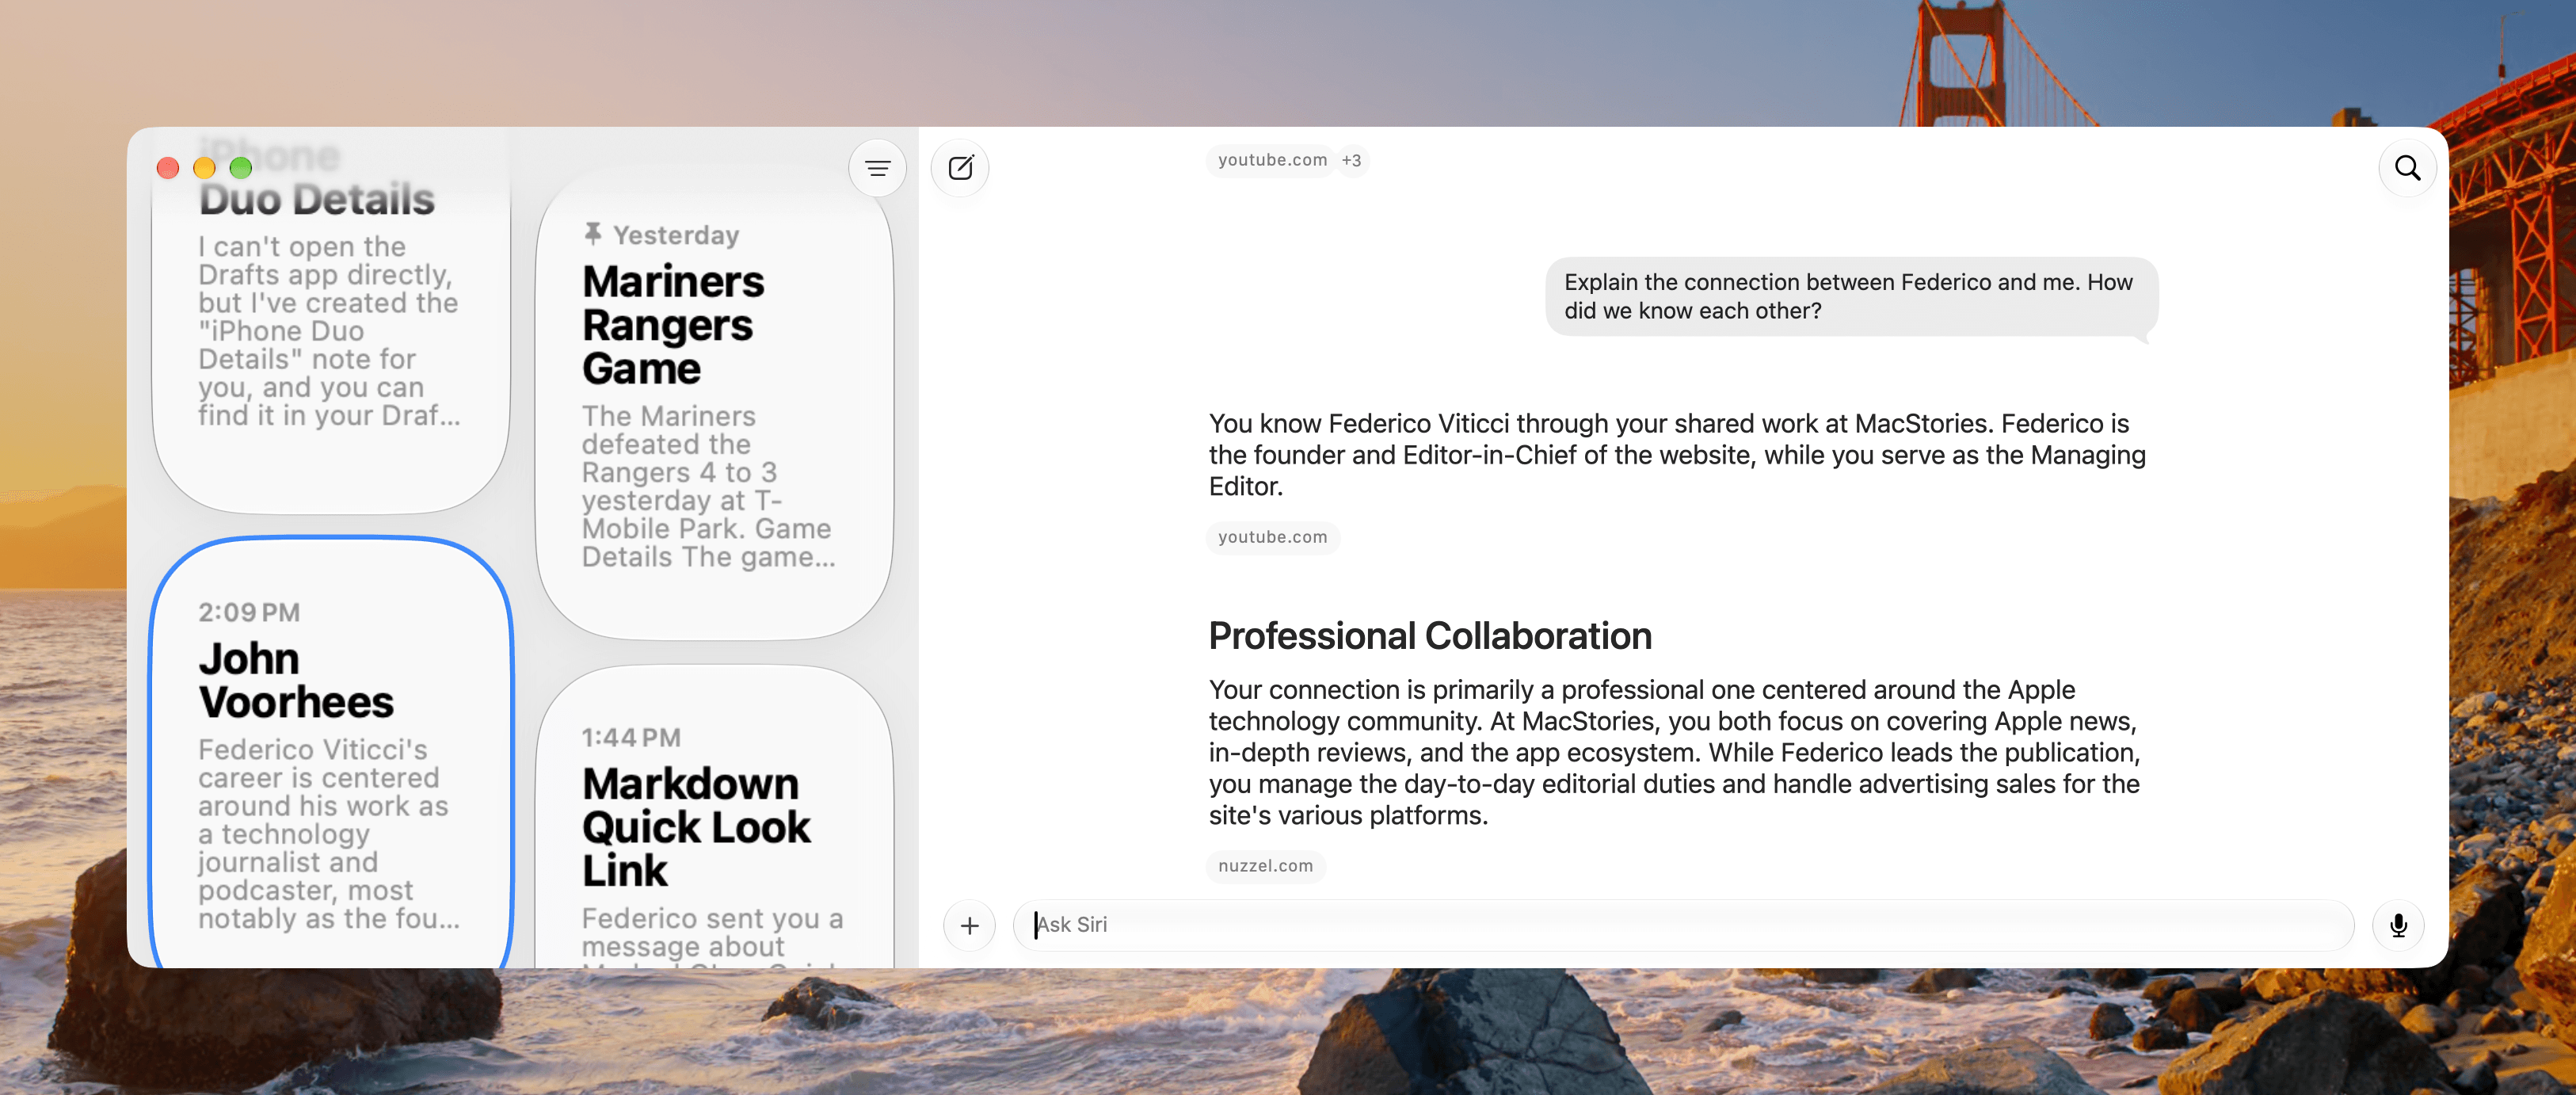Activate the microphone dictation button
Image resolution: width=2576 pixels, height=1095 pixels.
[2398, 925]
